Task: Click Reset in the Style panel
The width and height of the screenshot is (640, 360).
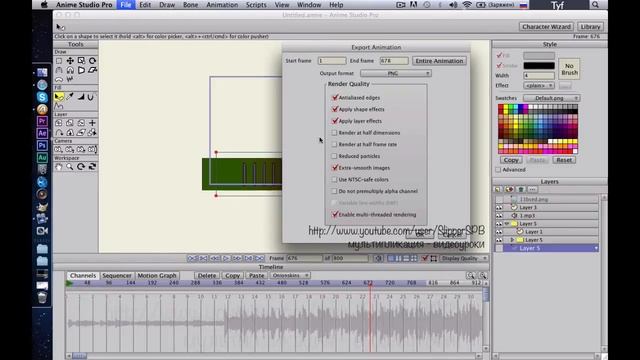Action: 564,160
